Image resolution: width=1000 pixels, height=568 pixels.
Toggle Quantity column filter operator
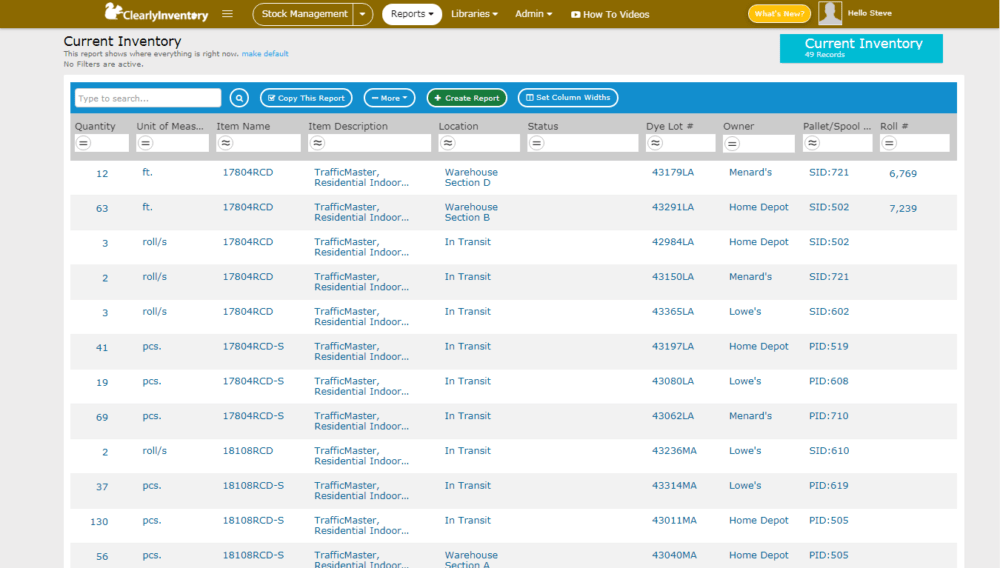84,143
